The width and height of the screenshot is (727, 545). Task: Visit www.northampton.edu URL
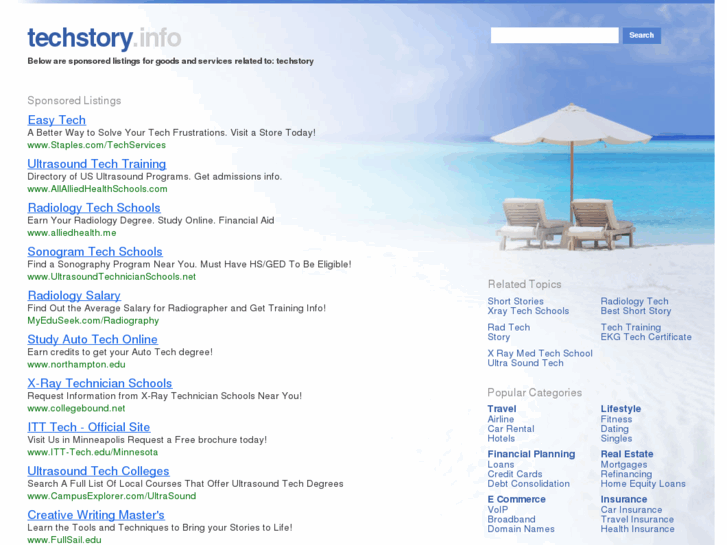pos(77,365)
